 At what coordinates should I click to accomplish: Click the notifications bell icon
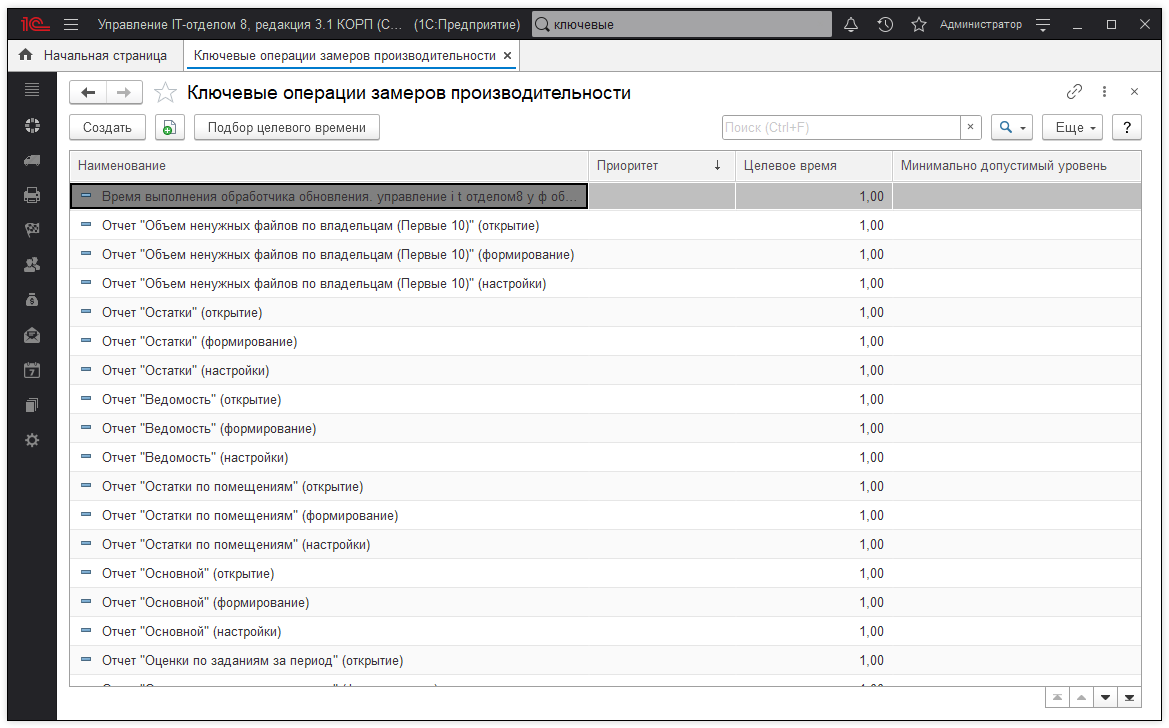coord(851,24)
